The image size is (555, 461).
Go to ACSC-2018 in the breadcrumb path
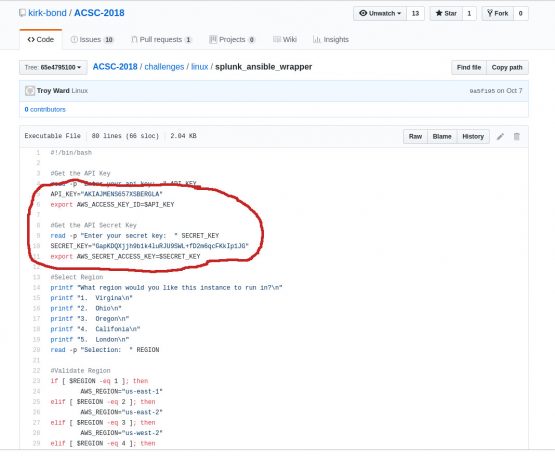[x=115, y=67]
